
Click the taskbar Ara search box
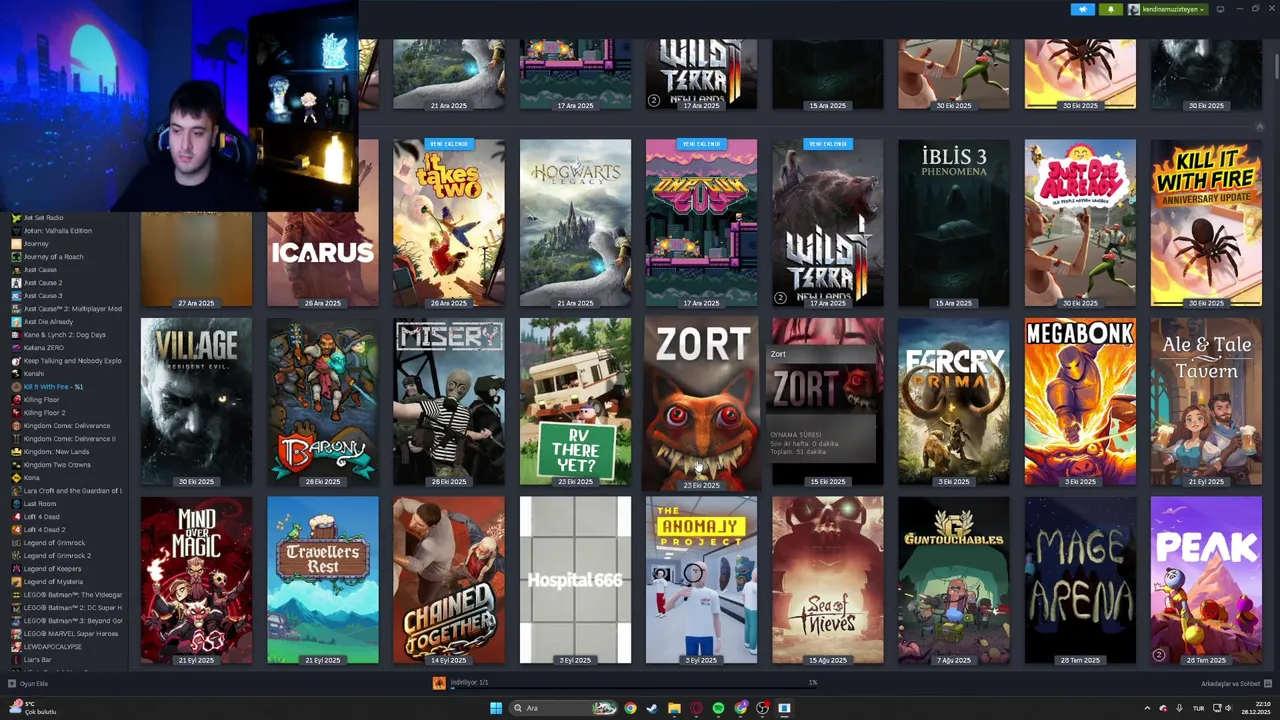pyautogui.click(x=563, y=708)
